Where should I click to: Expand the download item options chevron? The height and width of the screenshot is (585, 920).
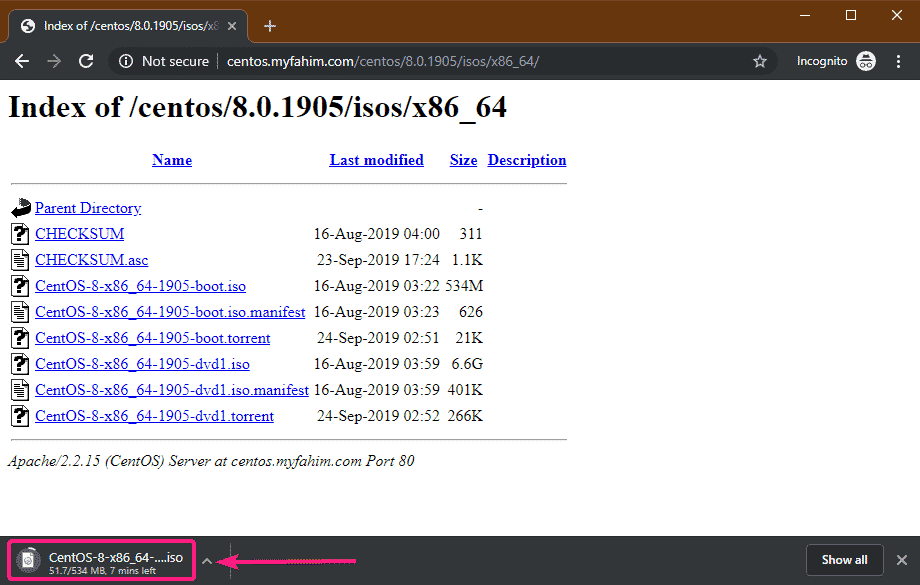pos(207,561)
